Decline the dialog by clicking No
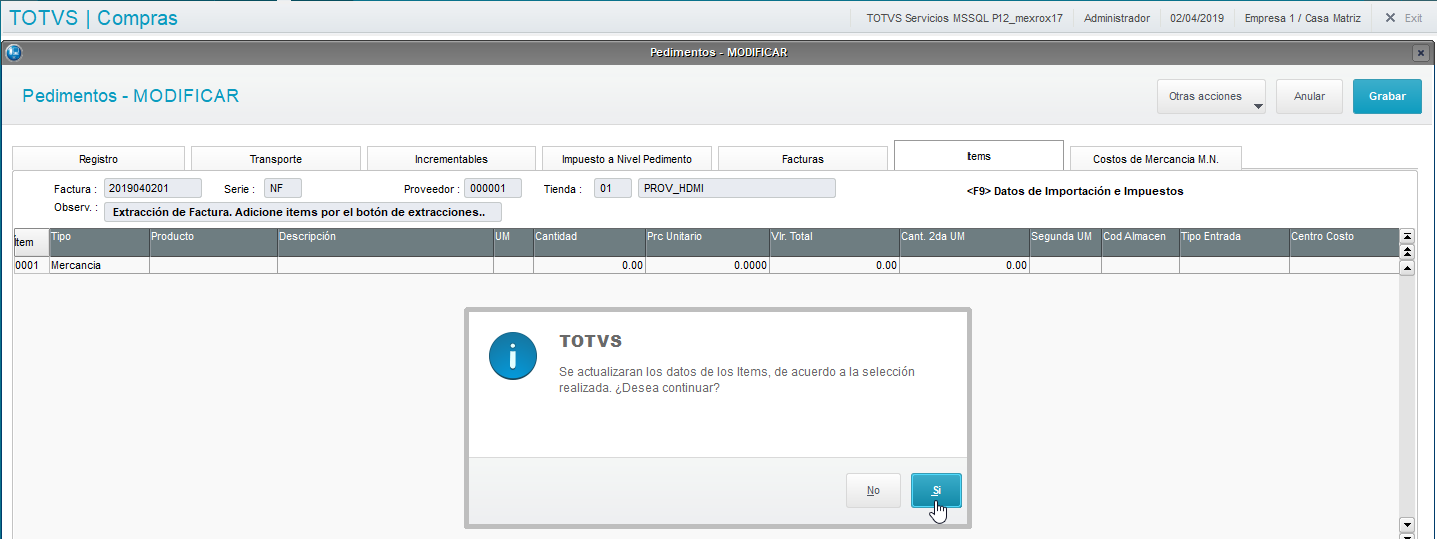 [873, 490]
